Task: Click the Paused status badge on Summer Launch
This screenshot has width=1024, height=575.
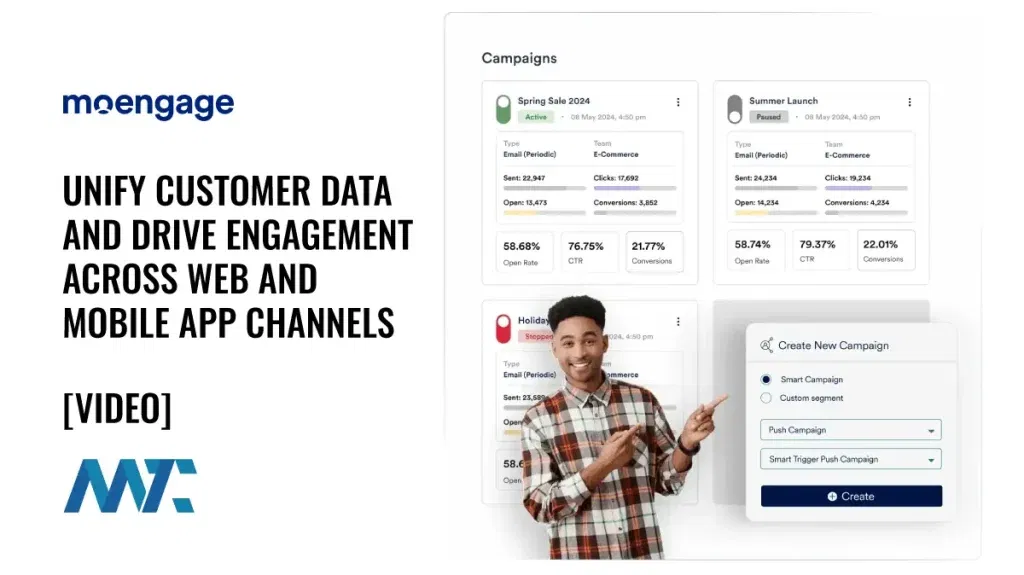Action: click(x=769, y=117)
